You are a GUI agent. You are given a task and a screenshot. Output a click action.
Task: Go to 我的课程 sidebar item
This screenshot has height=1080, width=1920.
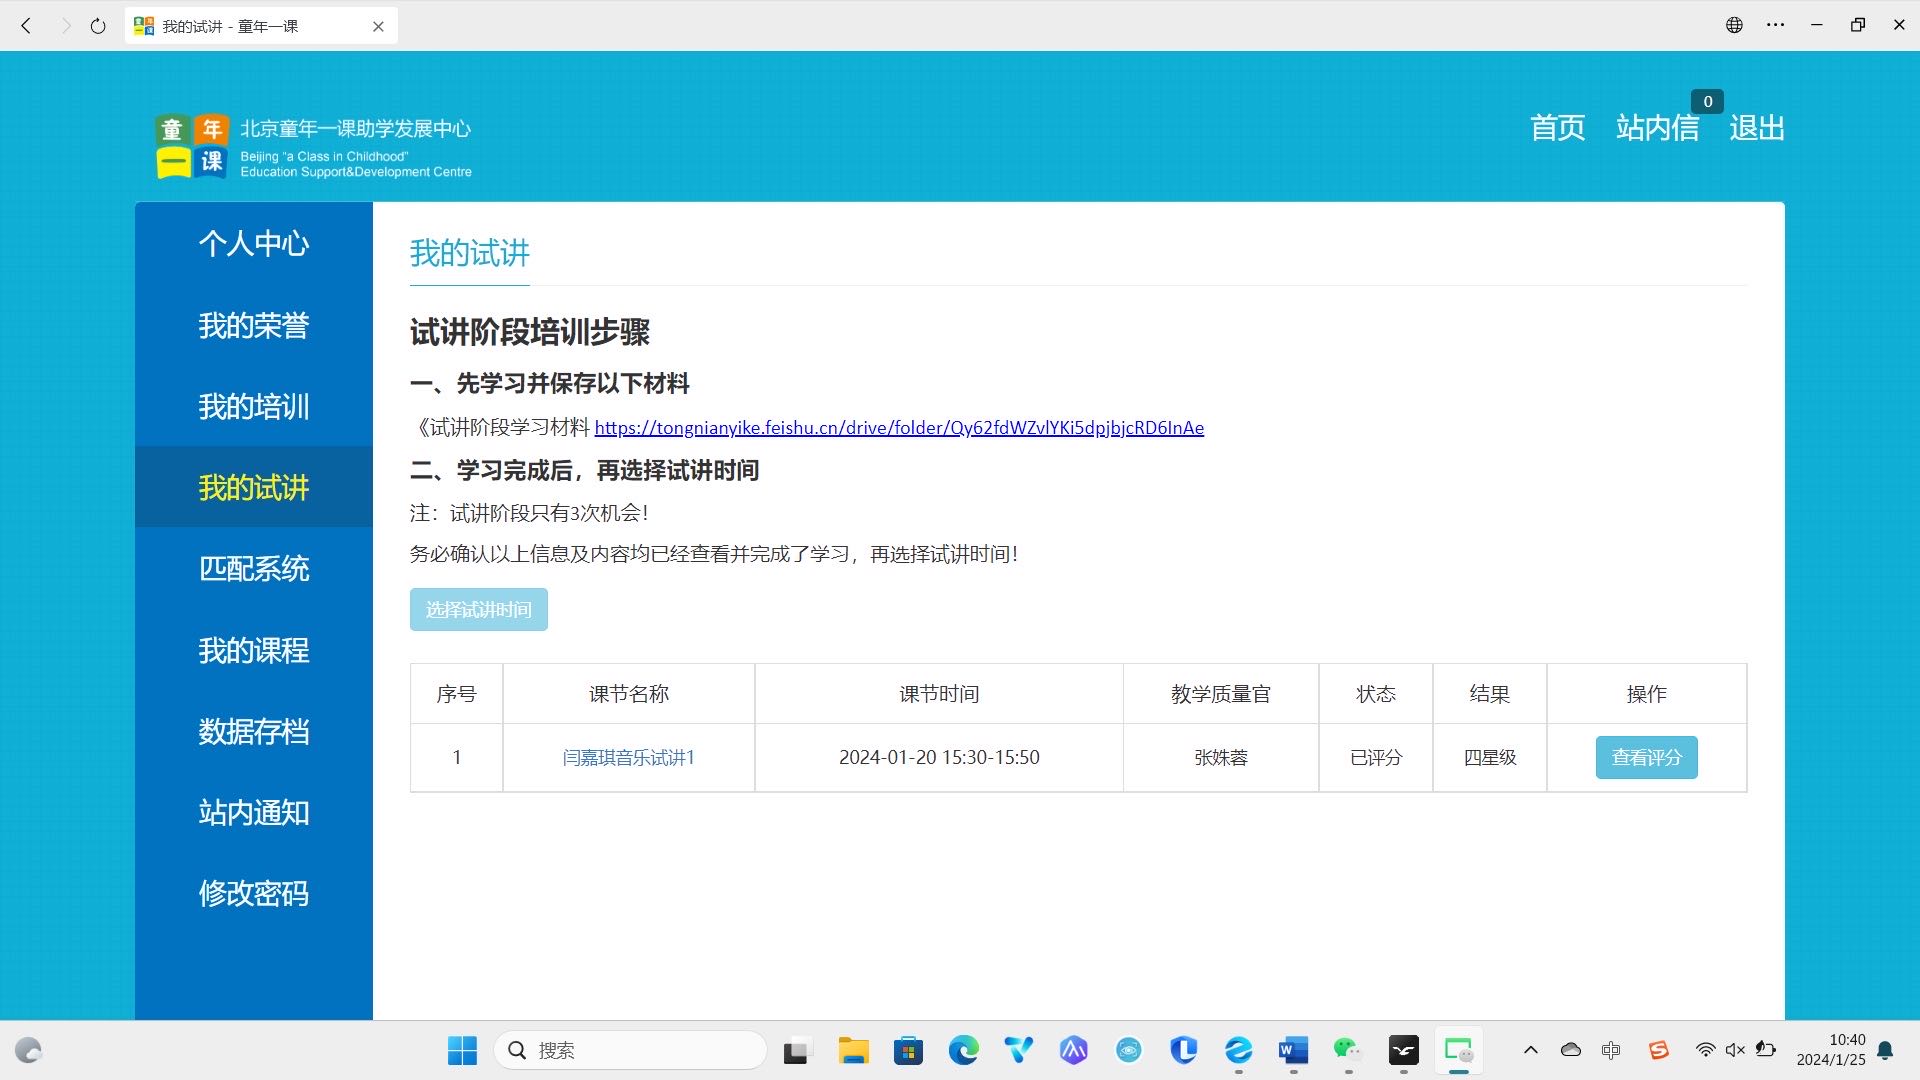click(254, 650)
